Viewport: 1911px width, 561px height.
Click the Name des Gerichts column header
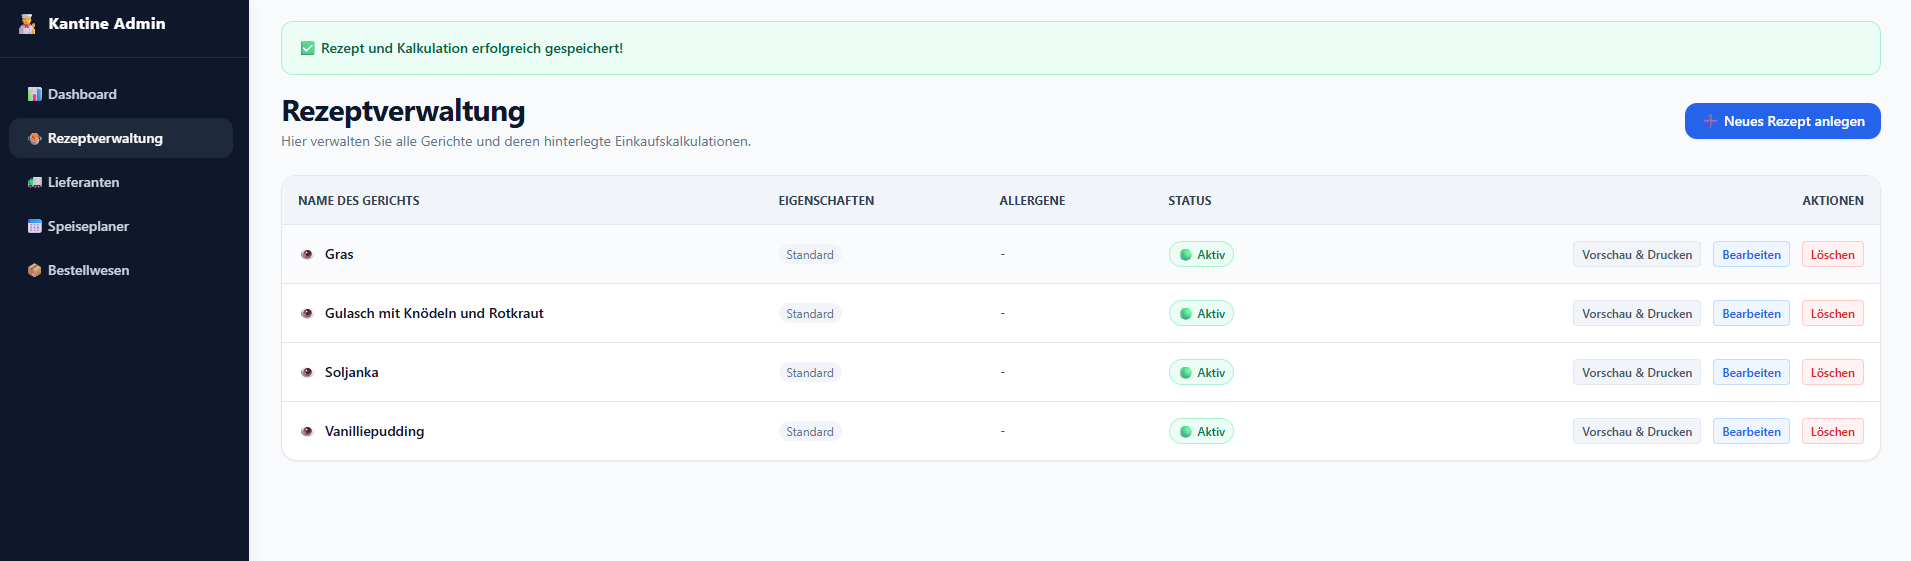359,201
